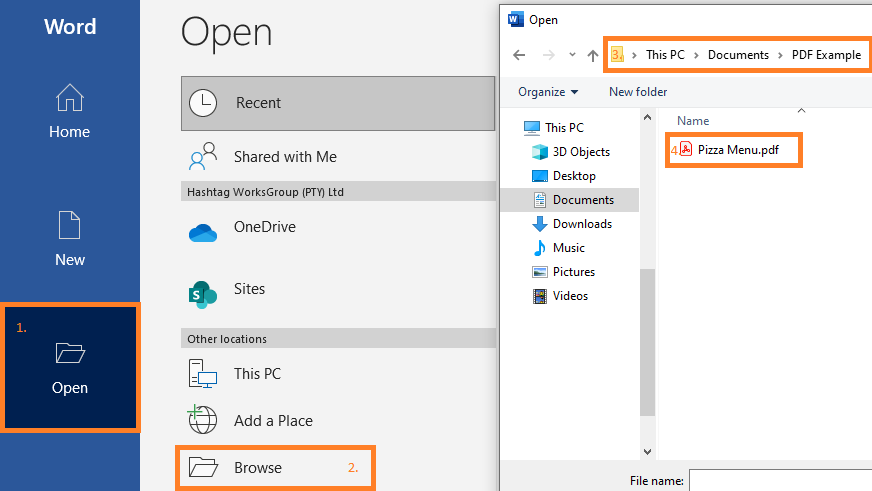Go up one folder level
Image resolution: width=872 pixels, height=491 pixels.
[x=592, y=55]
